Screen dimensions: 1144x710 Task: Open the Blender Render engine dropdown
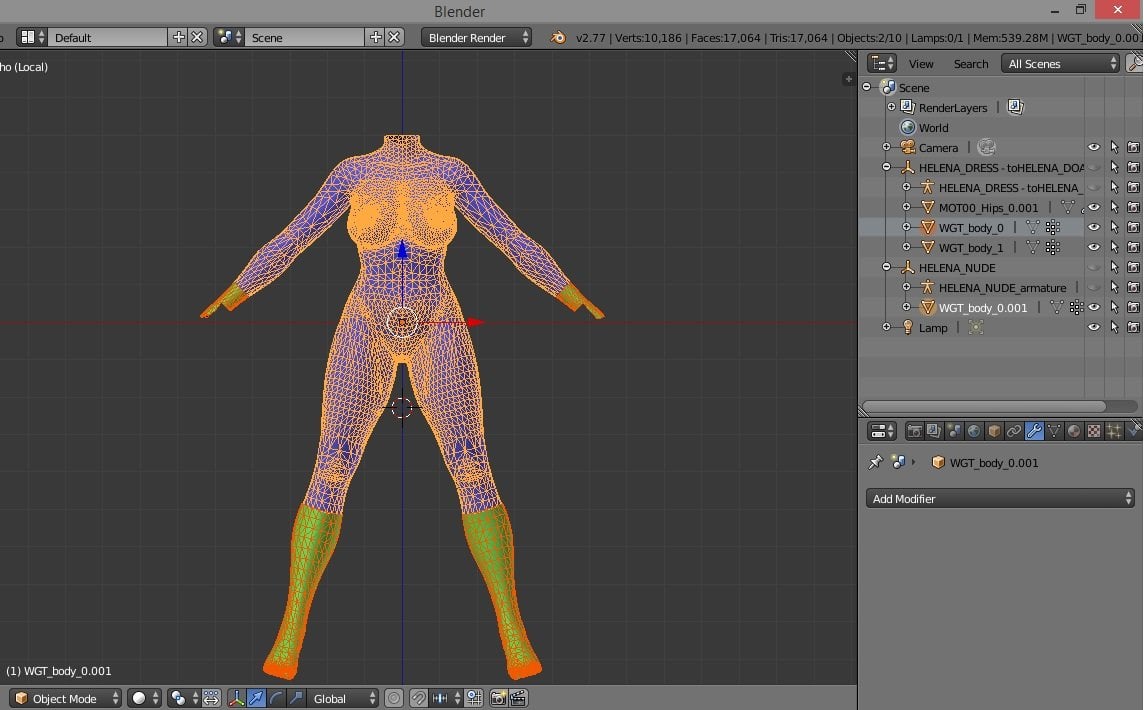tap(476, 37)
